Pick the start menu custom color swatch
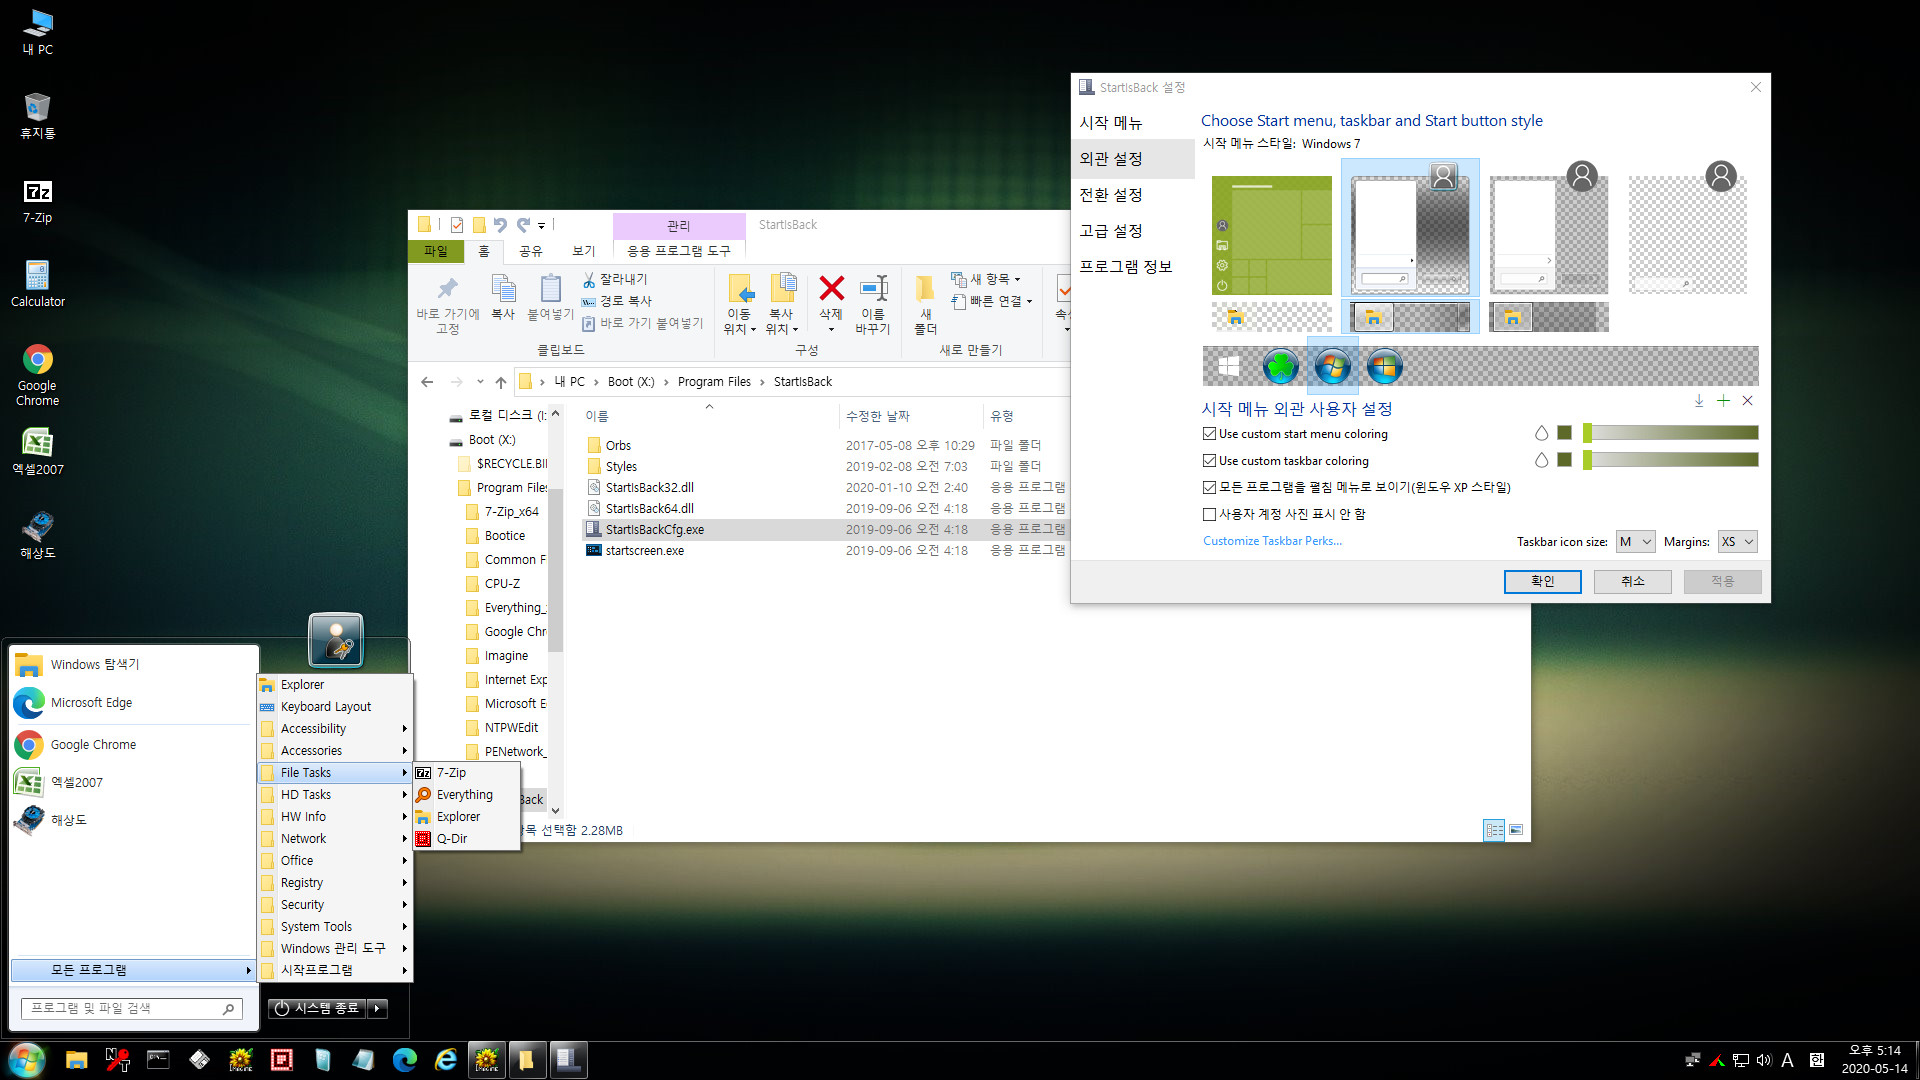Image resolution: width=1920 pixels, height=1080 pixels. [x=1565, y=433]
